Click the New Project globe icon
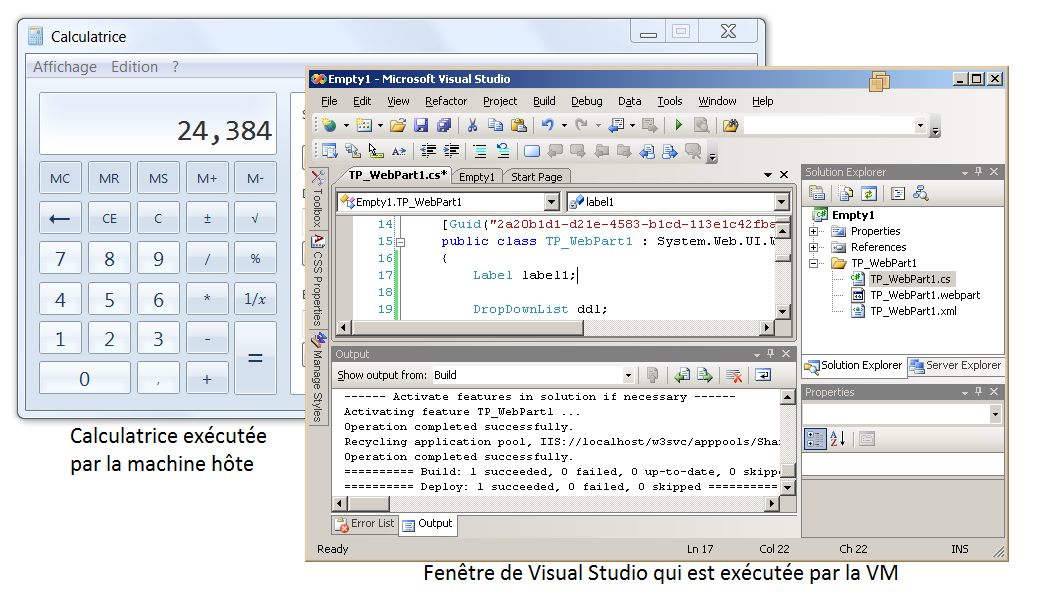The image size is (1043, 596). pyautogui.click(x=329, y=125)
